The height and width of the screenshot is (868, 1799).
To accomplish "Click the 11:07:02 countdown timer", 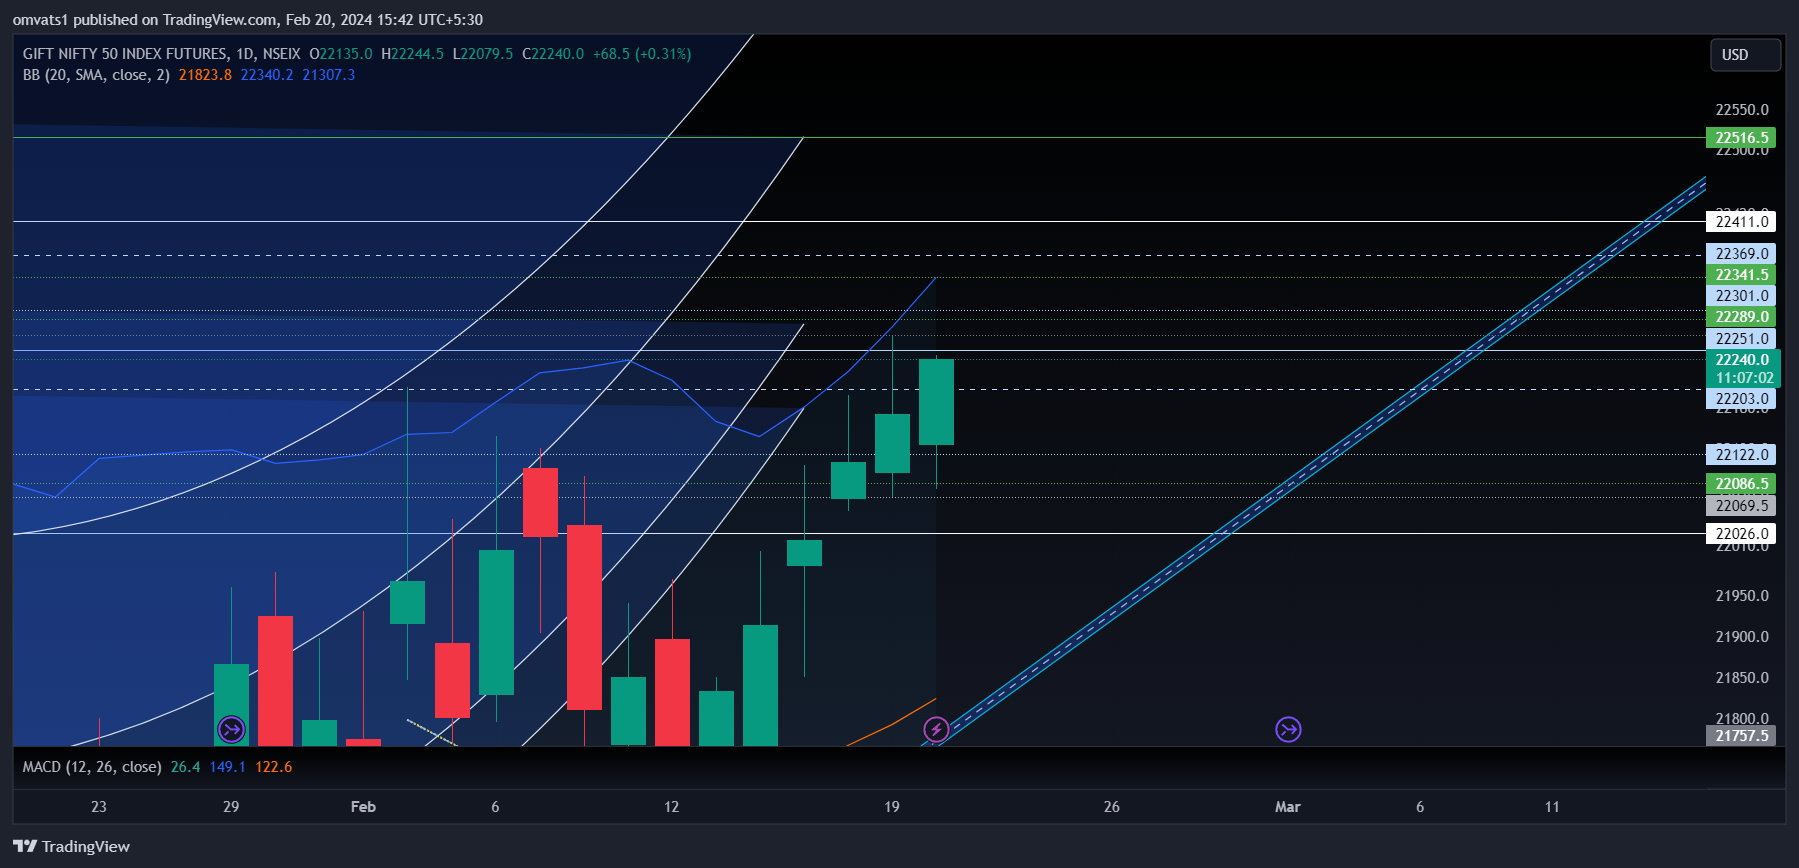I will click(1744, 378).
